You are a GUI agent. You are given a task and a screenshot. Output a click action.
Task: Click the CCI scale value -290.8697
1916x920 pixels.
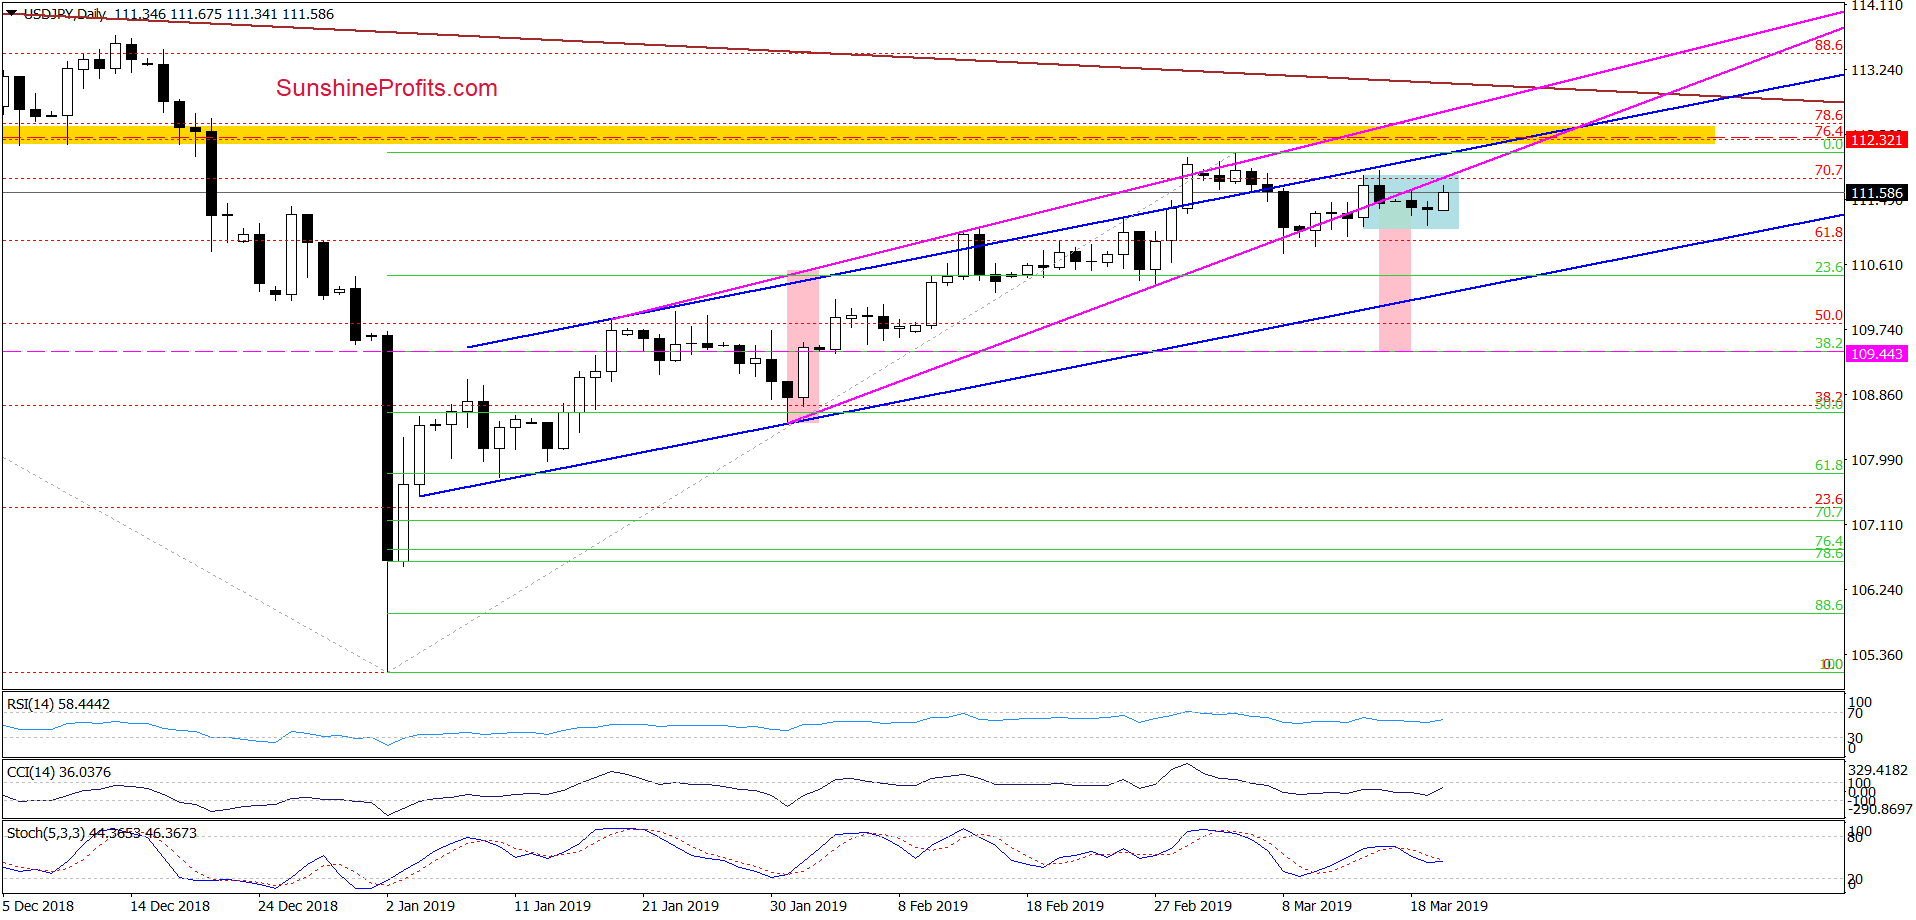click(1880, 809)
